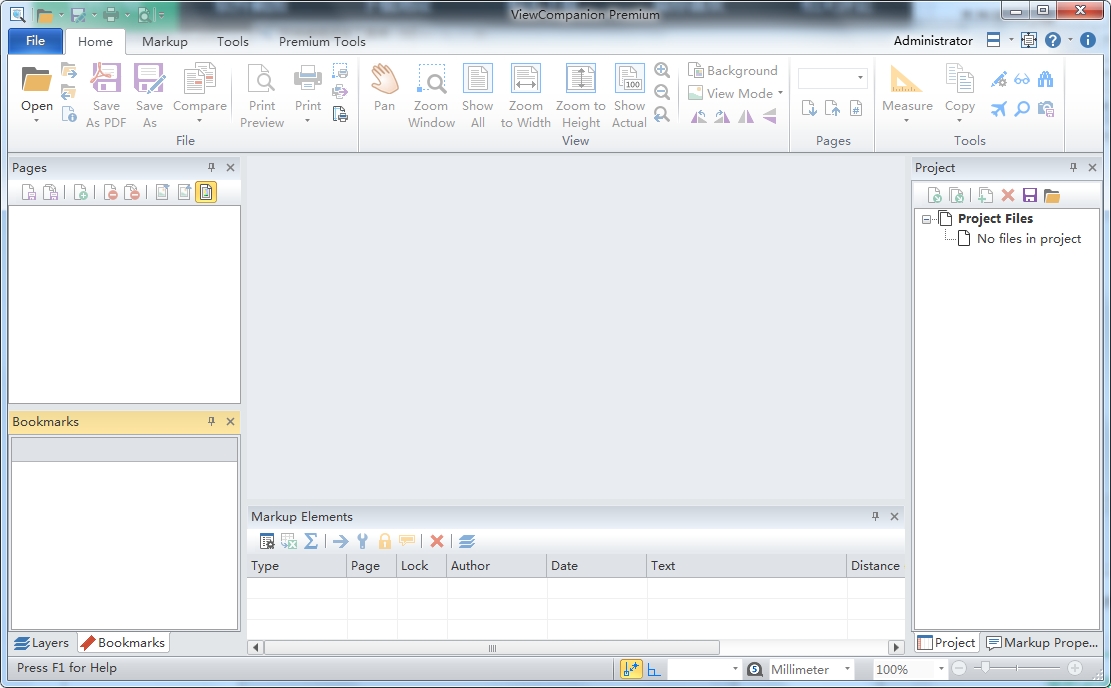Collapse the Project Files tree node
The width and height of the screenshot is (1111, 688).
pyautogui.click(x=927, y=219)
